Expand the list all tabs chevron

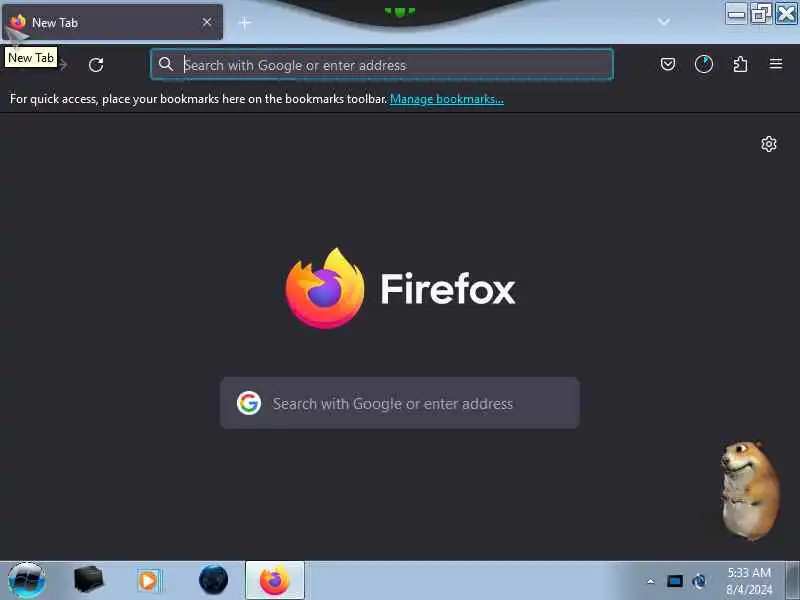pyautogui.click(x=664, y=21)
